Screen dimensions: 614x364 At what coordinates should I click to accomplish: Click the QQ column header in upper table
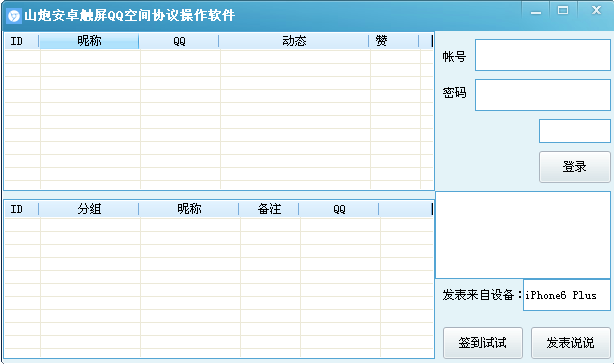179,41
